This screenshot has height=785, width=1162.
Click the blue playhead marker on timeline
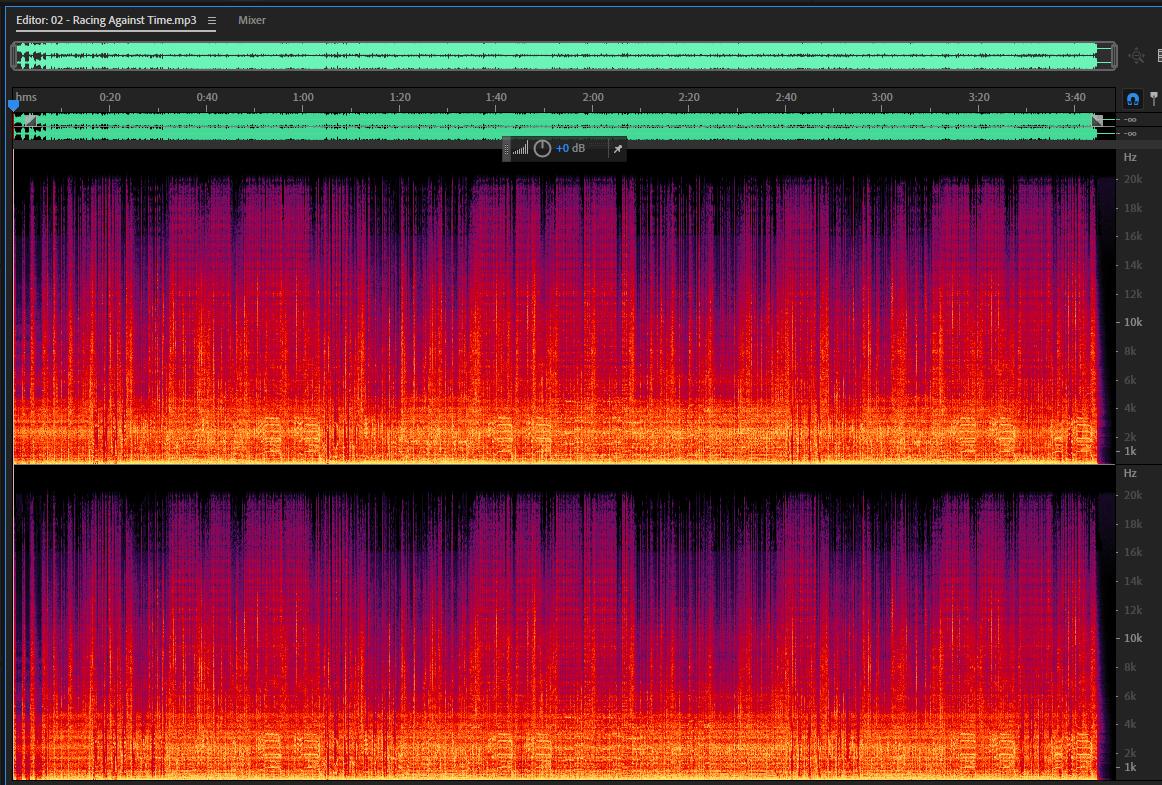[13, 105]
